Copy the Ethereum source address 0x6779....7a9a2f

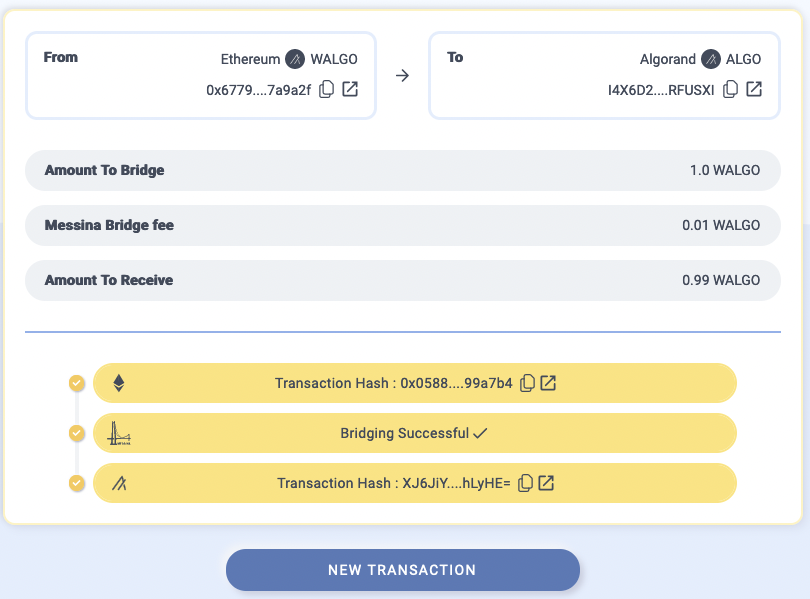pos(326,89)
